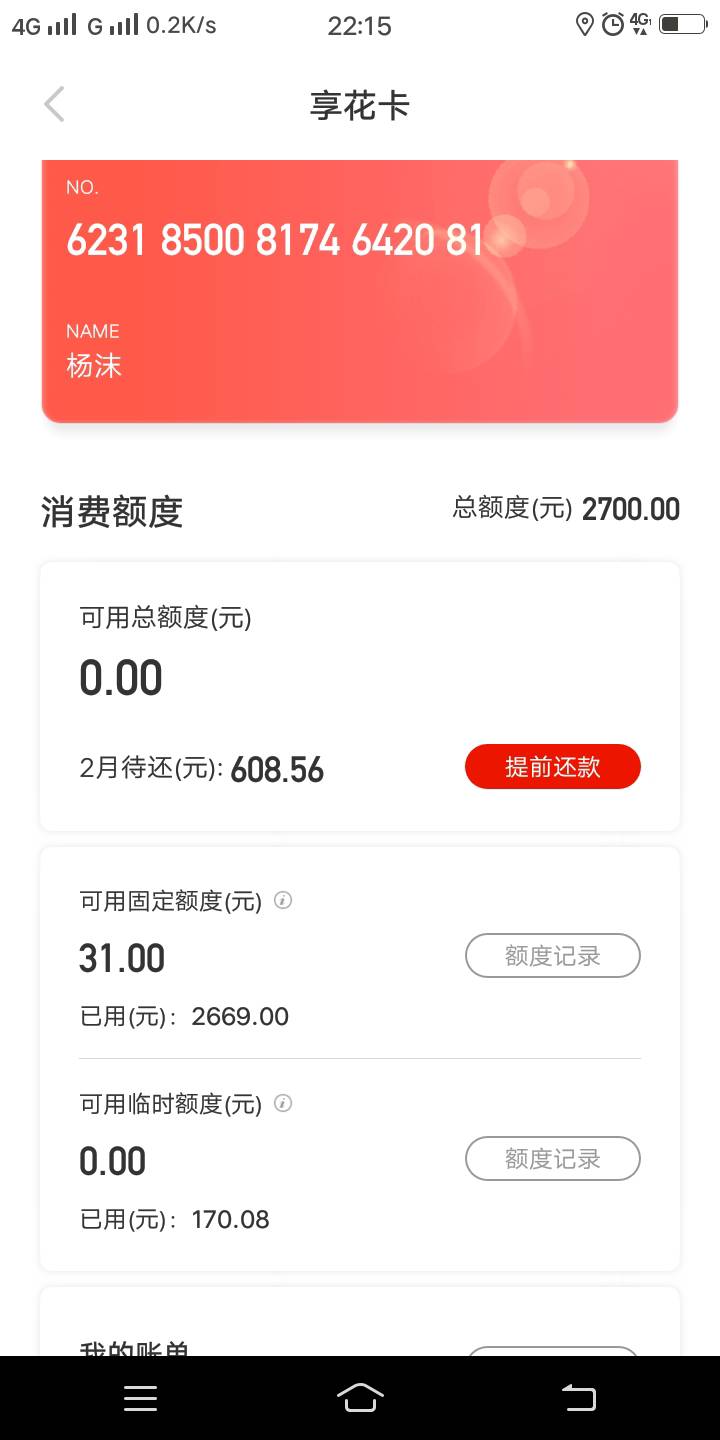The image size is (720, 1440).
Task: Tap the alarm clock status icon
Action: click(613, 25)
